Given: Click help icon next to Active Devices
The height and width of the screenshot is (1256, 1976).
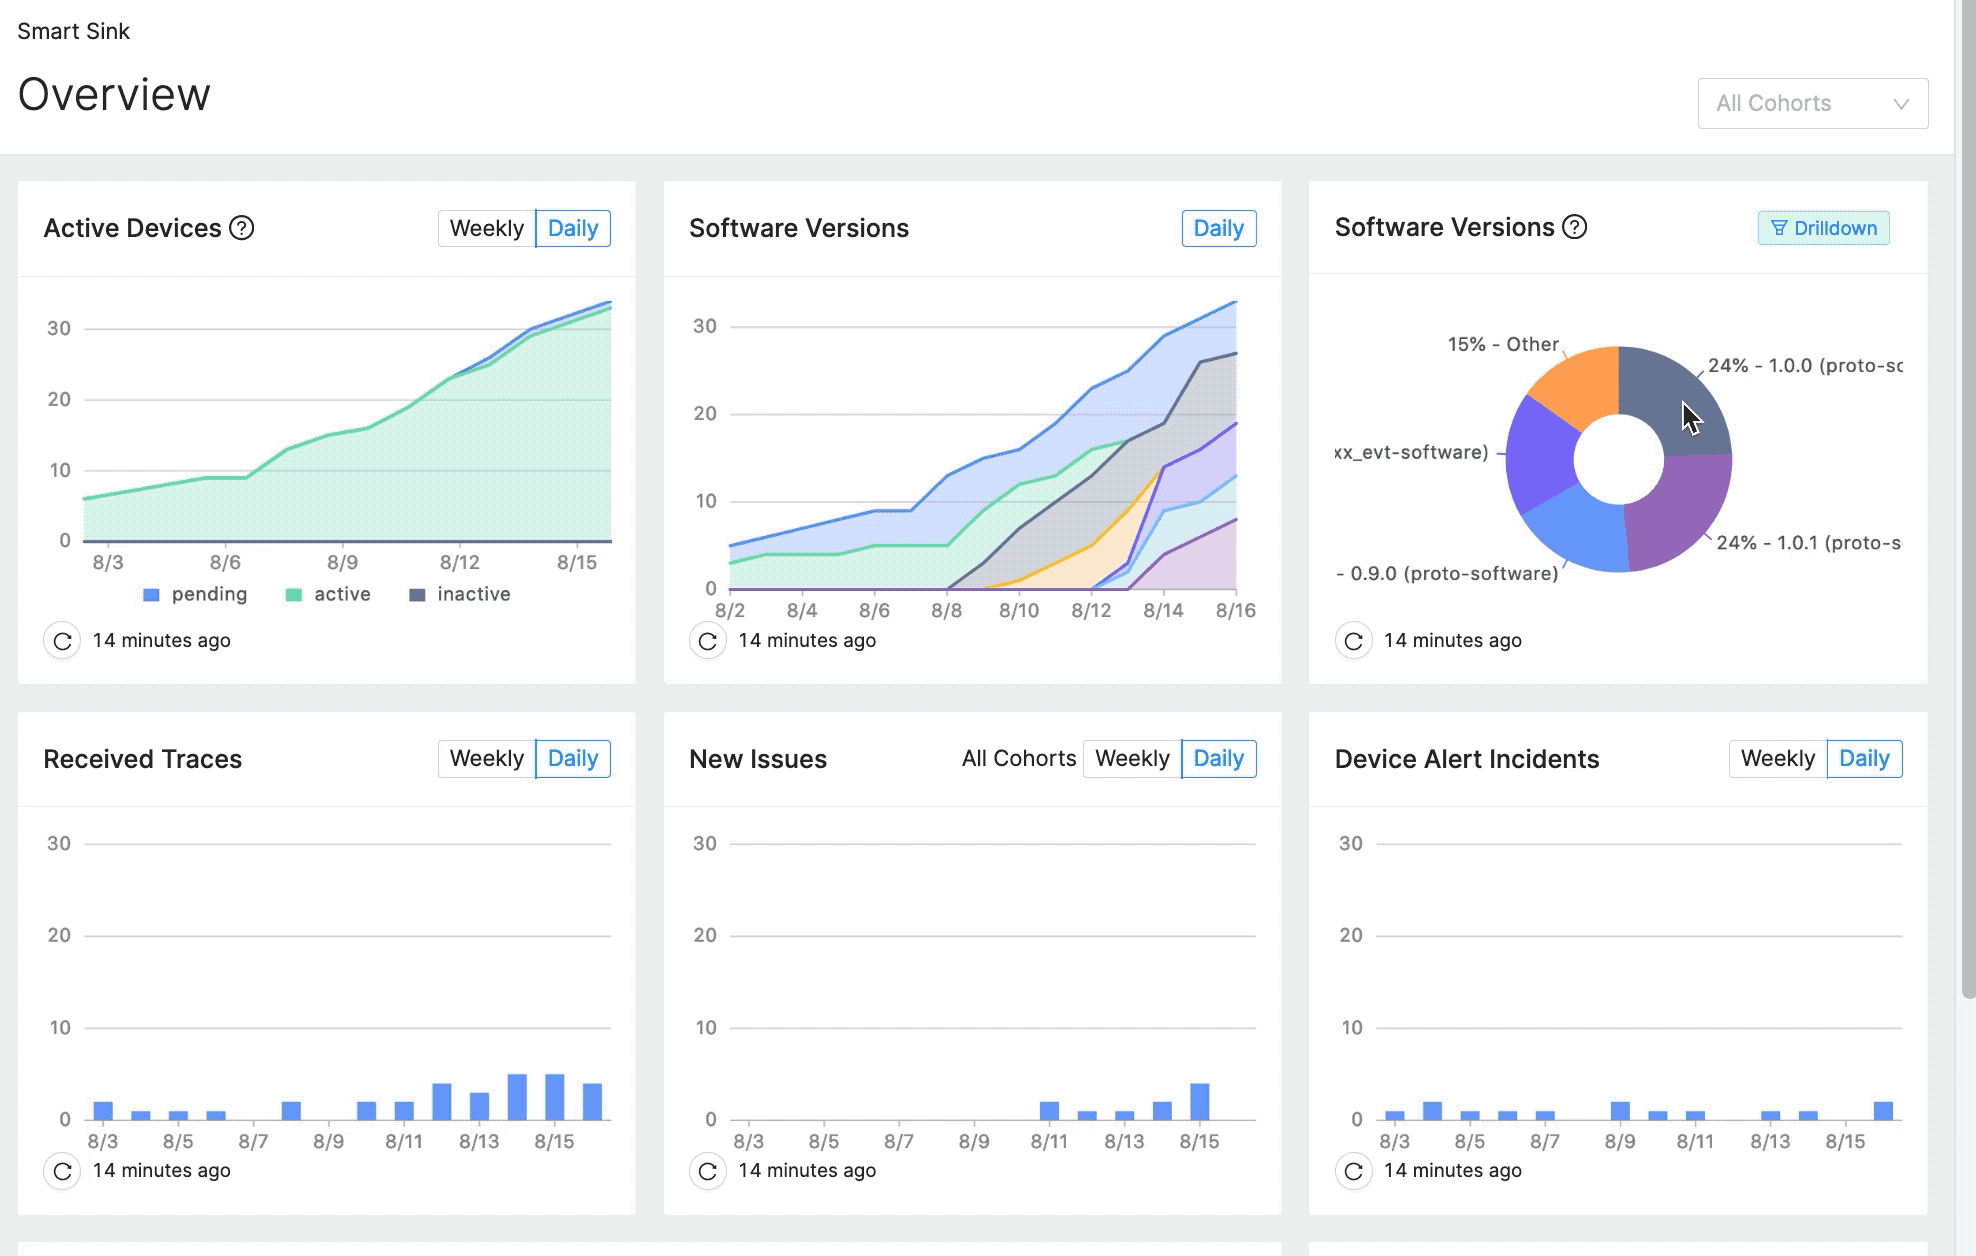Looking at the screenshot, I should tap(242, 228).
